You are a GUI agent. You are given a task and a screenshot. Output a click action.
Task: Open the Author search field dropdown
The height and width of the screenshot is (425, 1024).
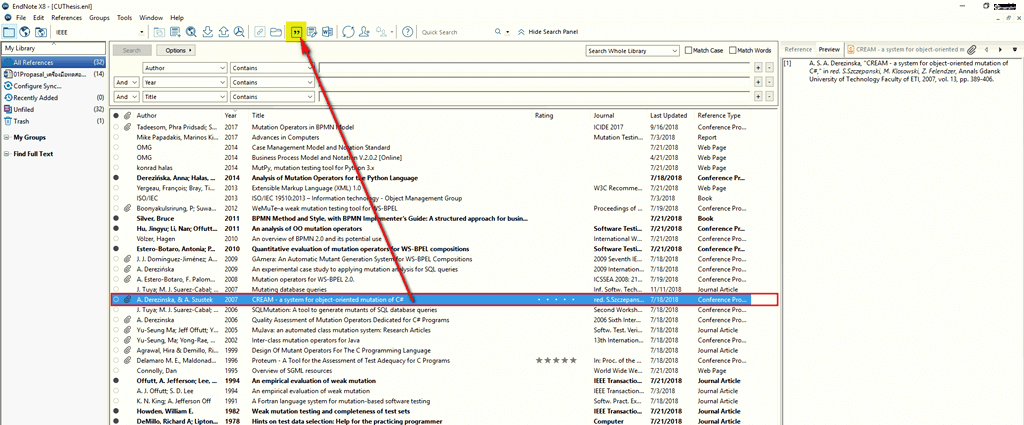pos(184,67)
